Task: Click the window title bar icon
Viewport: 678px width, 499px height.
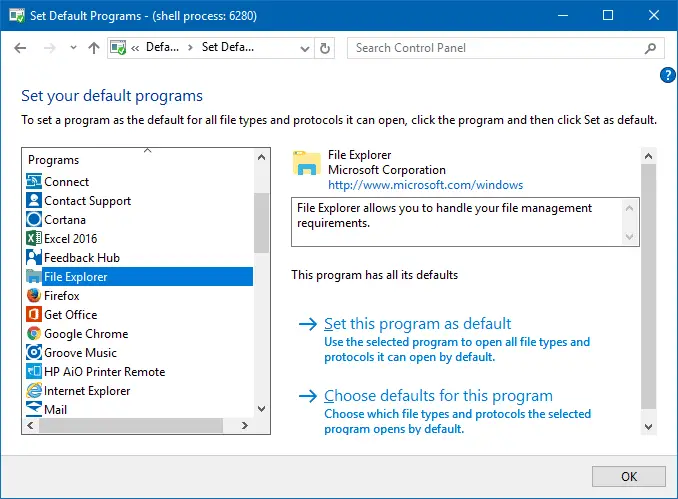Action: point(17,16)
